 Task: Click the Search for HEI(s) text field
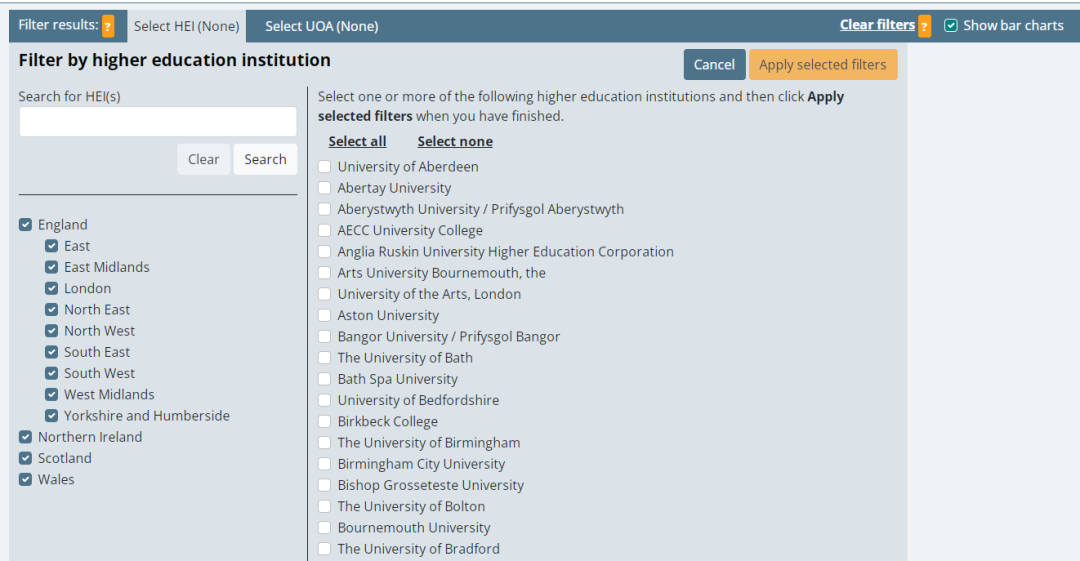[x=158, y=122]
